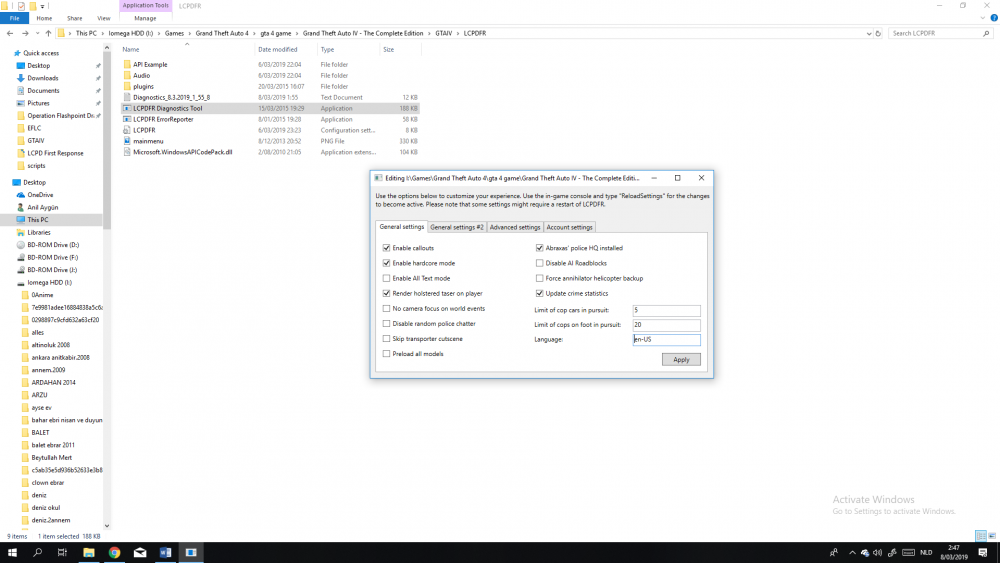Image resolution: width=1000 pixels, height=563 pixels.
Task: Expand breadcrumb arrow after Games
Action: tap(189, 33)
